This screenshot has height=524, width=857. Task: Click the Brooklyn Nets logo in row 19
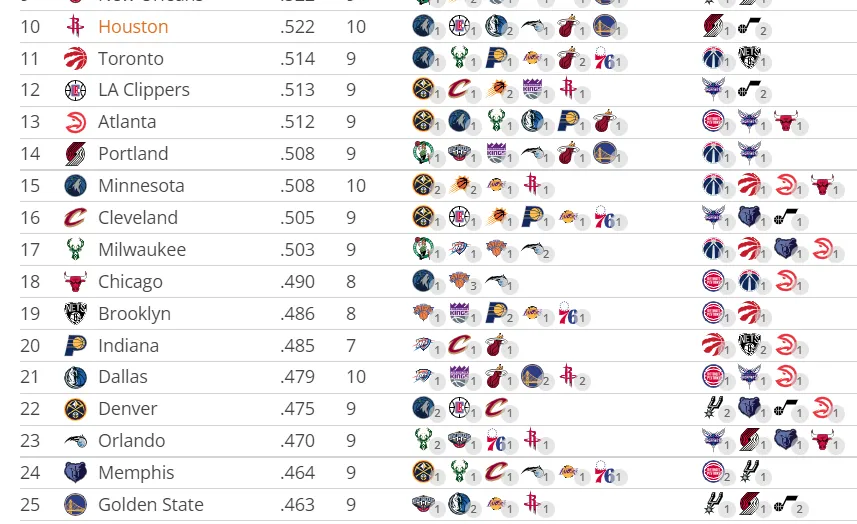tap(75, 314)
